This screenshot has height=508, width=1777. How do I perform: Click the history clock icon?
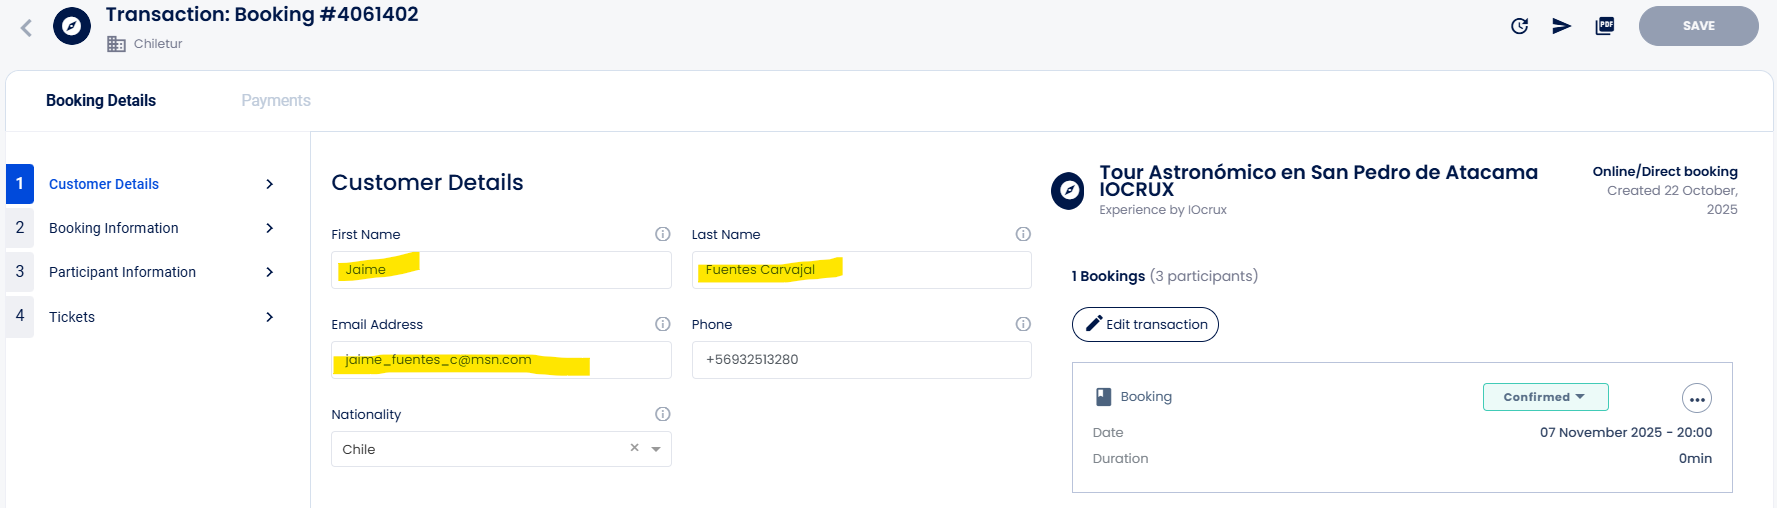tap(1519, 26)
